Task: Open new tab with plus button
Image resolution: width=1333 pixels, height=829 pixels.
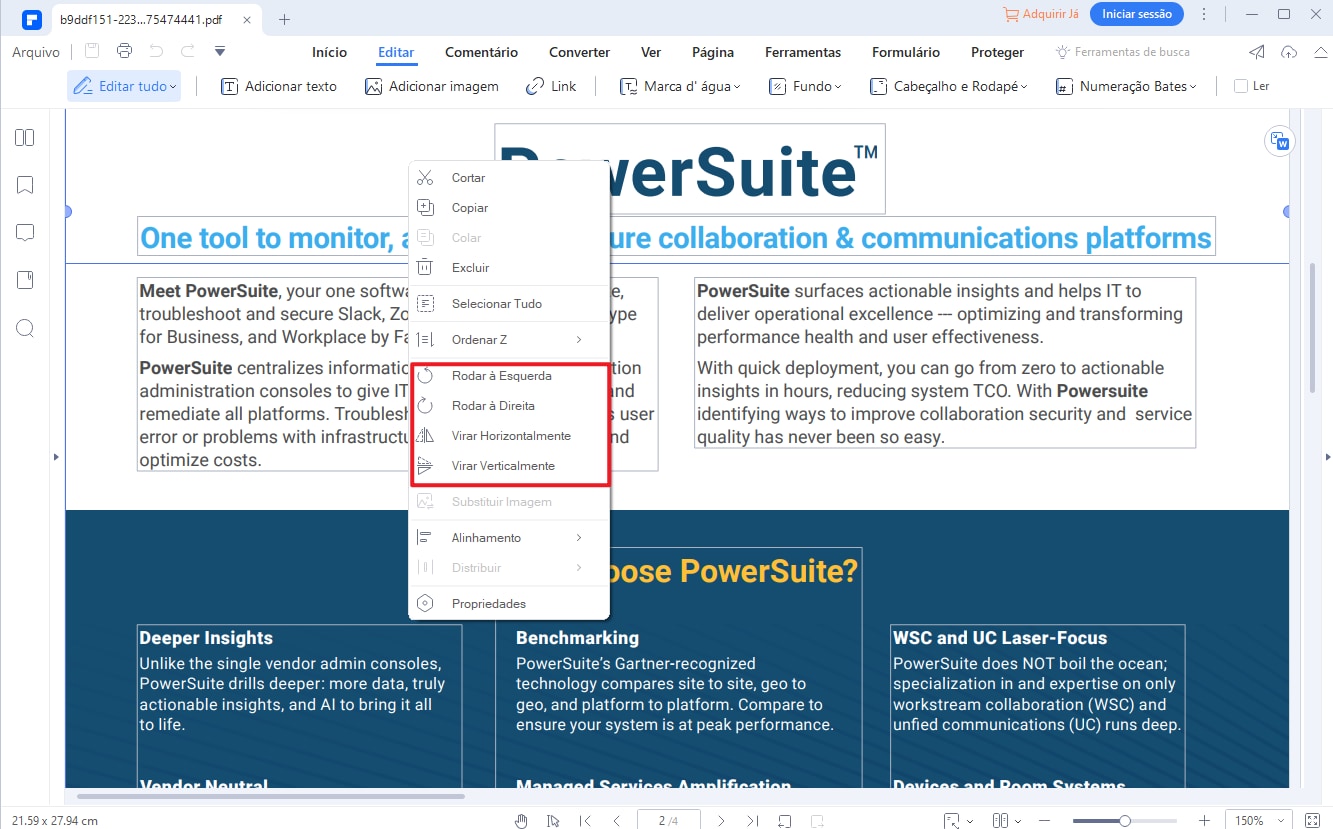Action: click(284, 19)
